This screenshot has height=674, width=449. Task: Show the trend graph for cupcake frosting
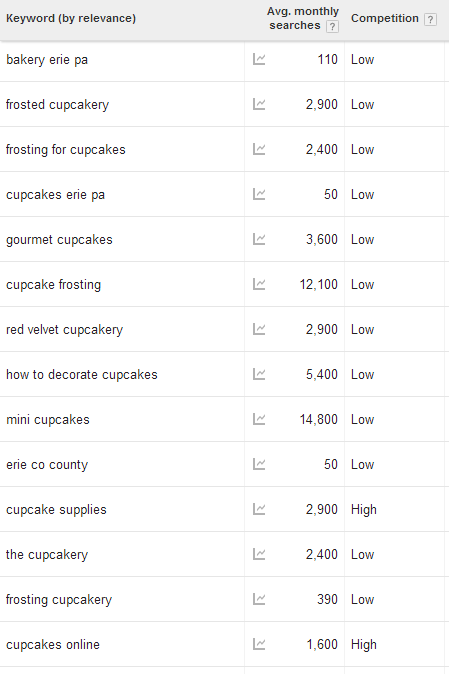[x=259, y=284]
